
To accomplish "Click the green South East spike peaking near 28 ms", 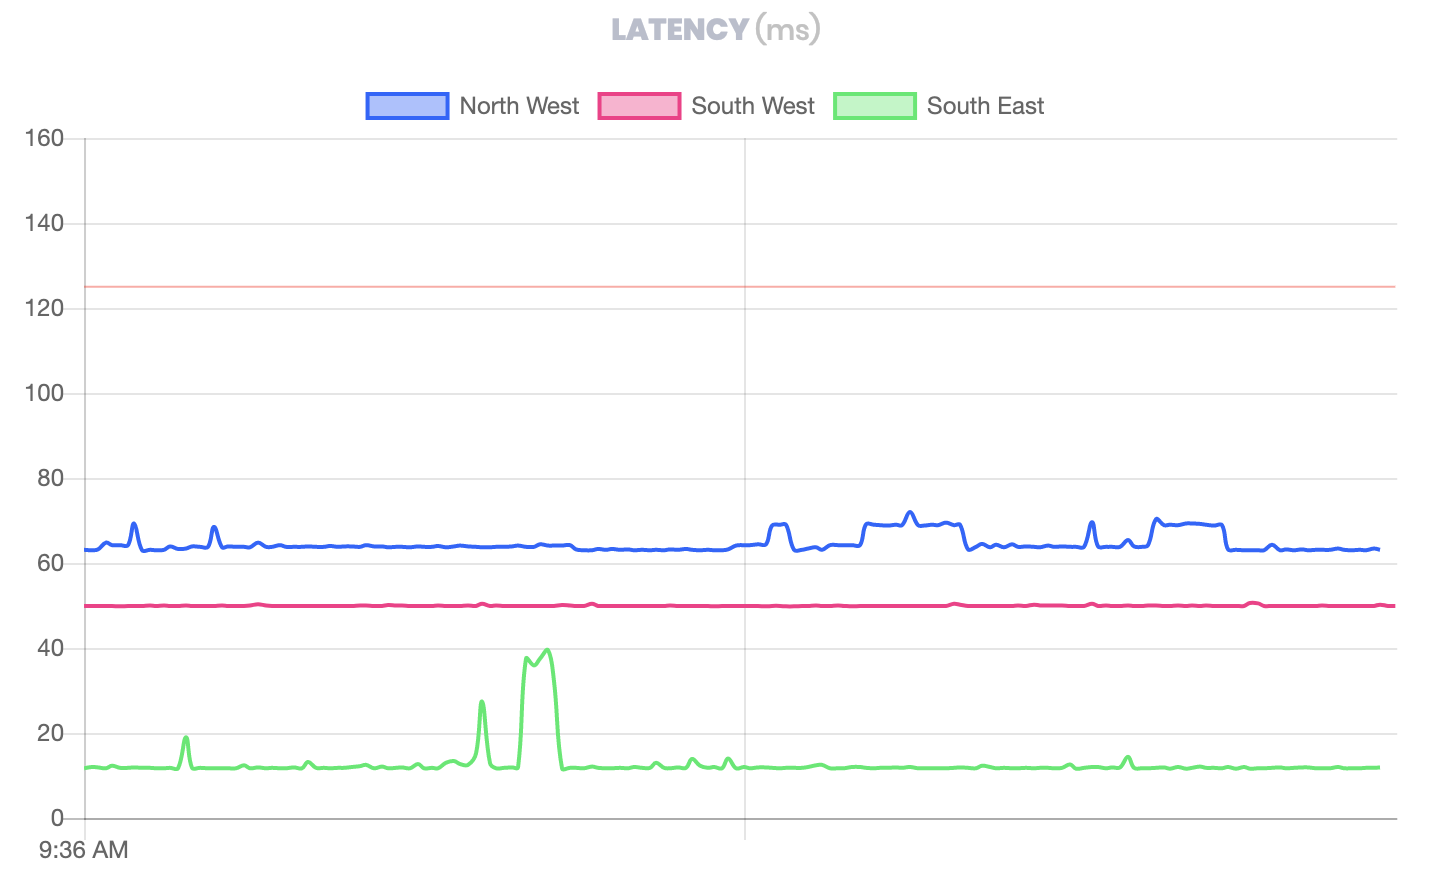I will pos(482,702).
